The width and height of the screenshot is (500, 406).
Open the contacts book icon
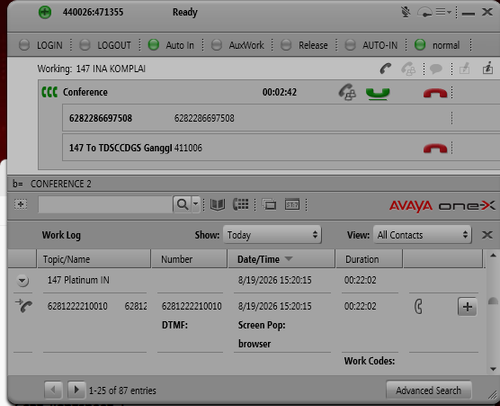(x=217, y=204)
